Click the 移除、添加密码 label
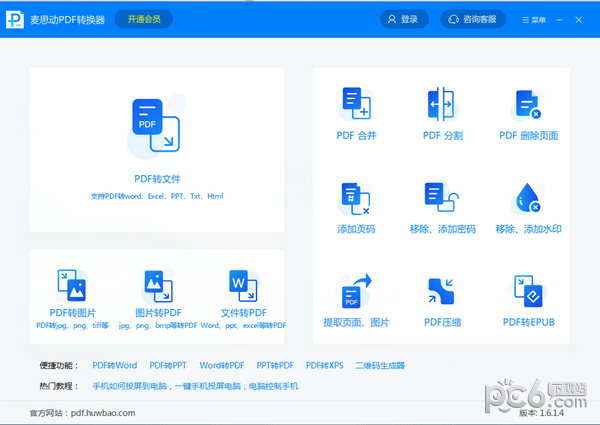The height and width of the screenshot is (425, 600). coord(442,229)
